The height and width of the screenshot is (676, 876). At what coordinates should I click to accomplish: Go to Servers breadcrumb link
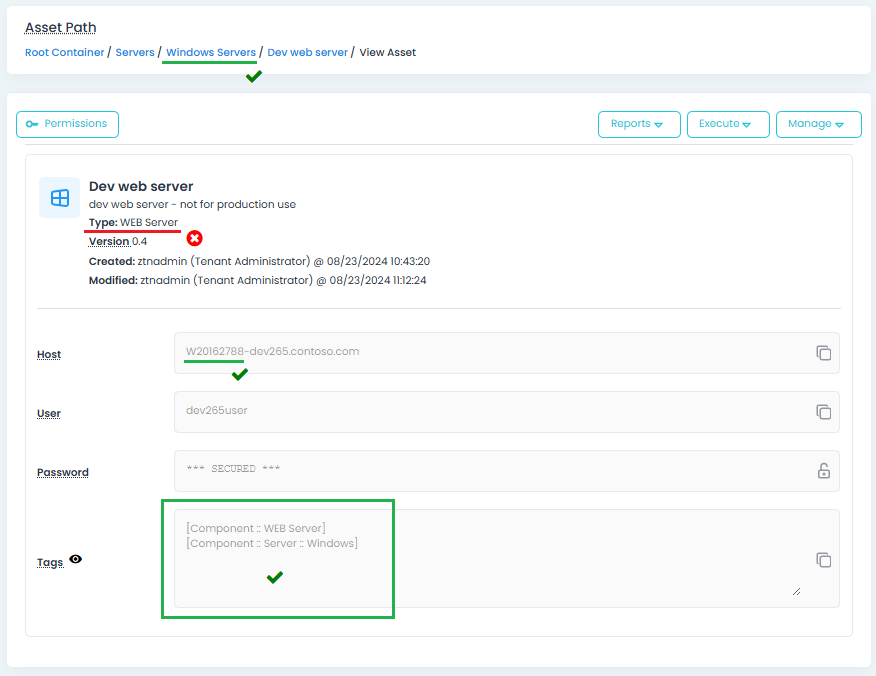[x=135, y=52]
